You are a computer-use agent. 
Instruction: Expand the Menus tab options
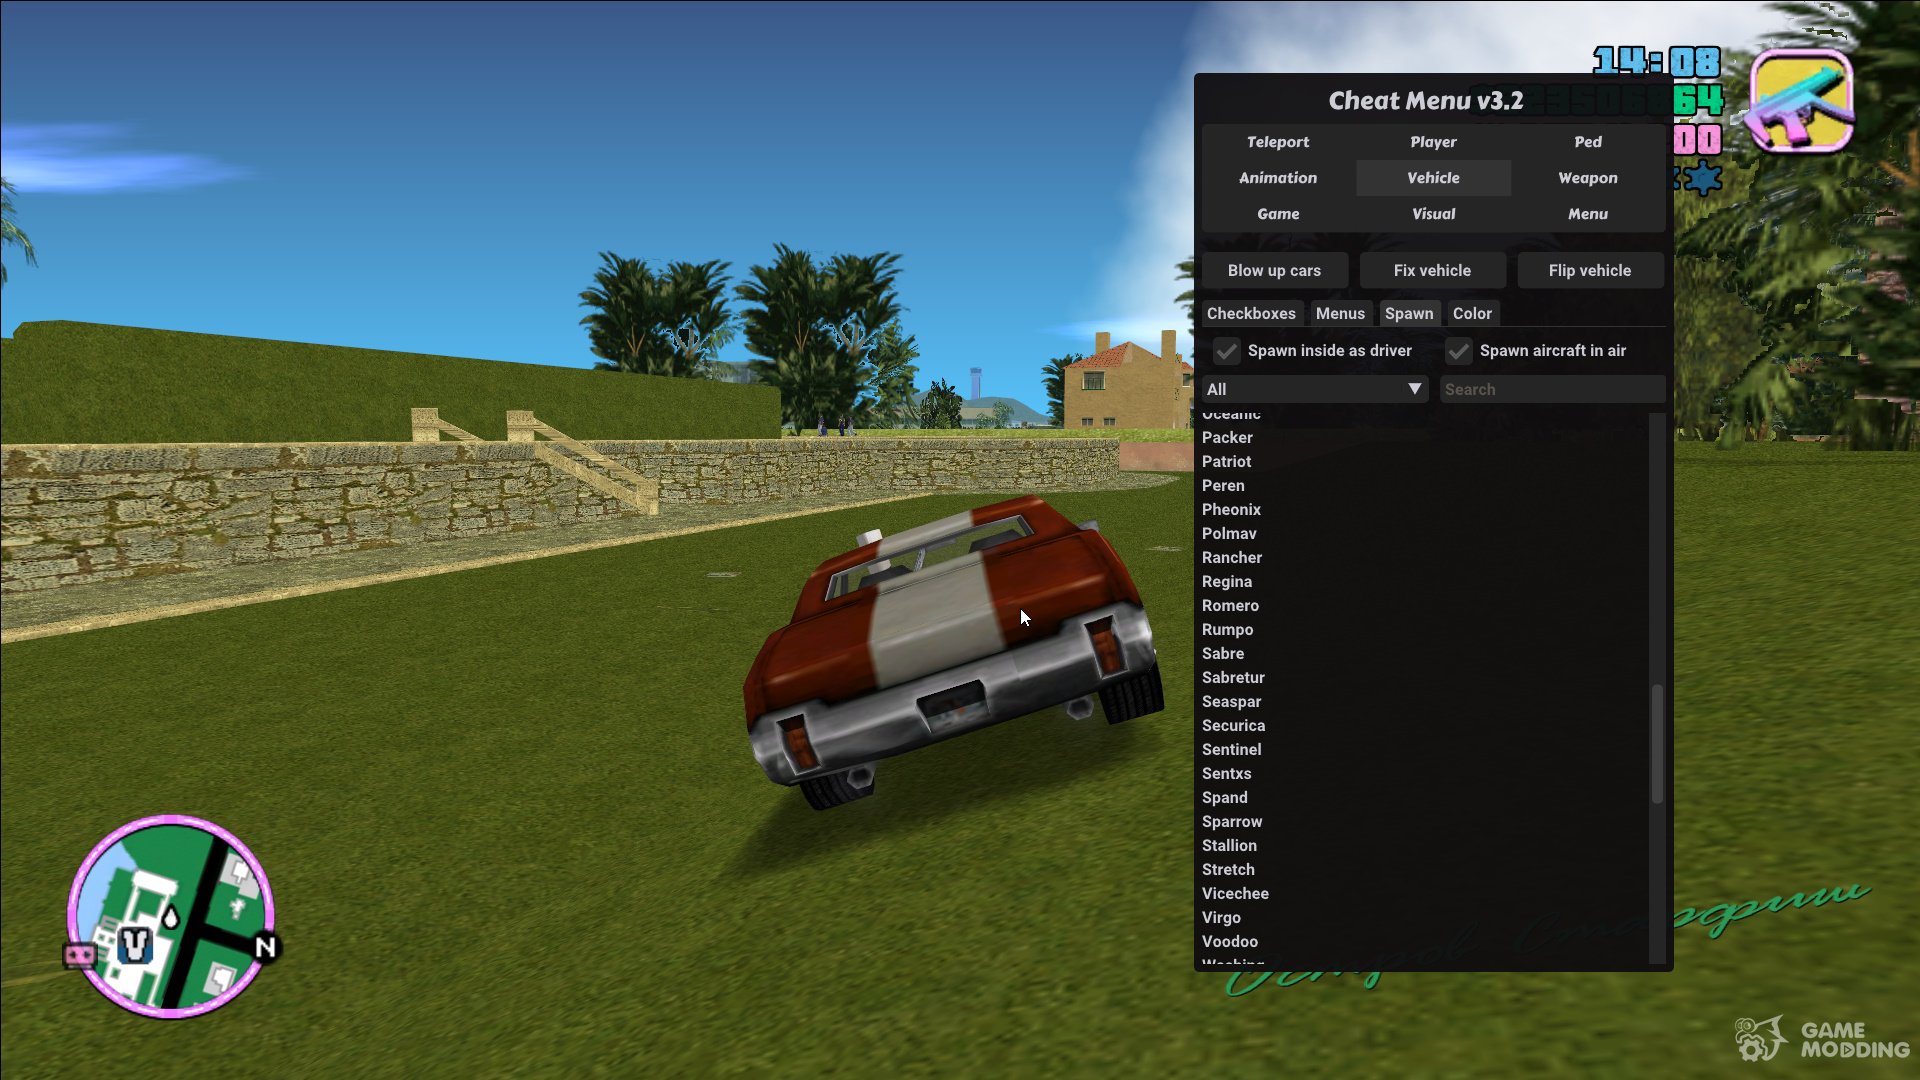[x=1340, y=313]
